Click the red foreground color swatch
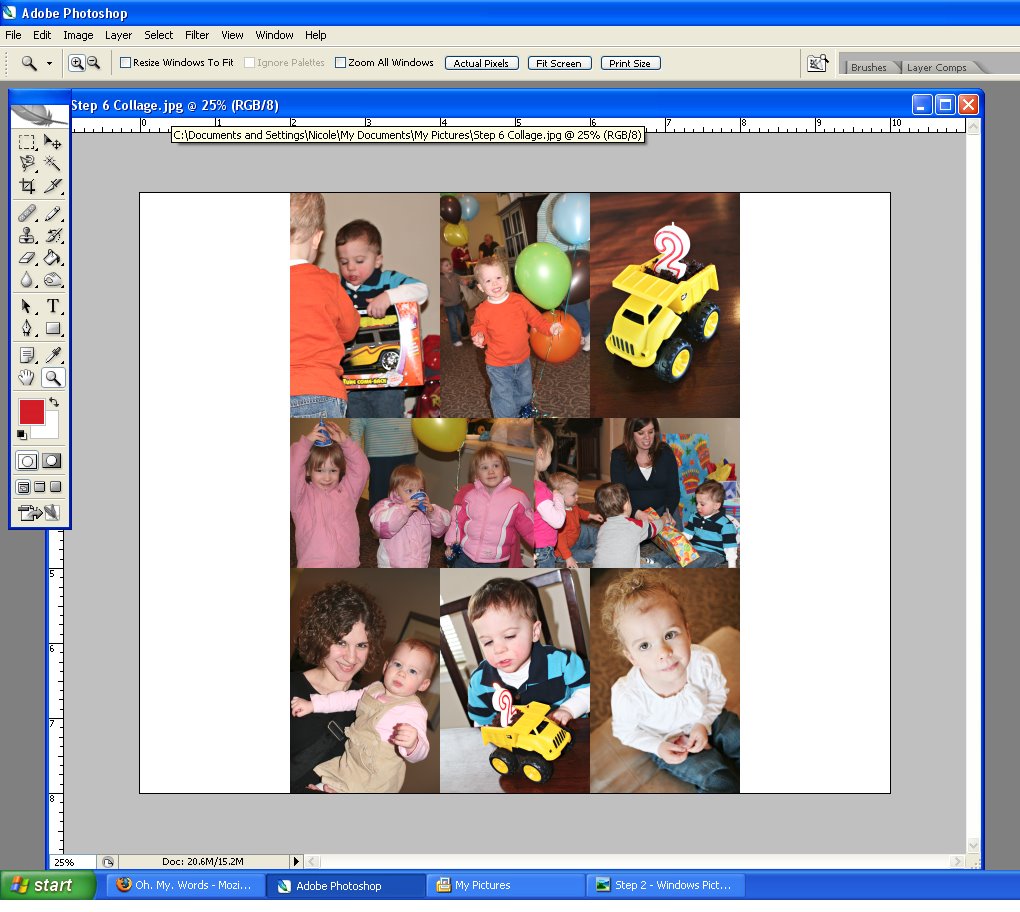Viewport: 1020px width, 912px height. pos(31,411)
